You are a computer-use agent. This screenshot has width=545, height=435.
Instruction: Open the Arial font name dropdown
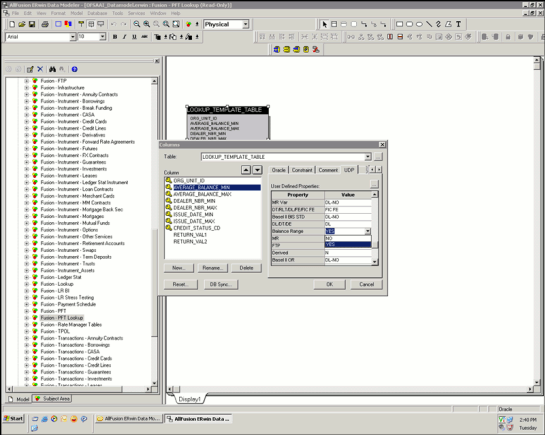tap(73, 37)
